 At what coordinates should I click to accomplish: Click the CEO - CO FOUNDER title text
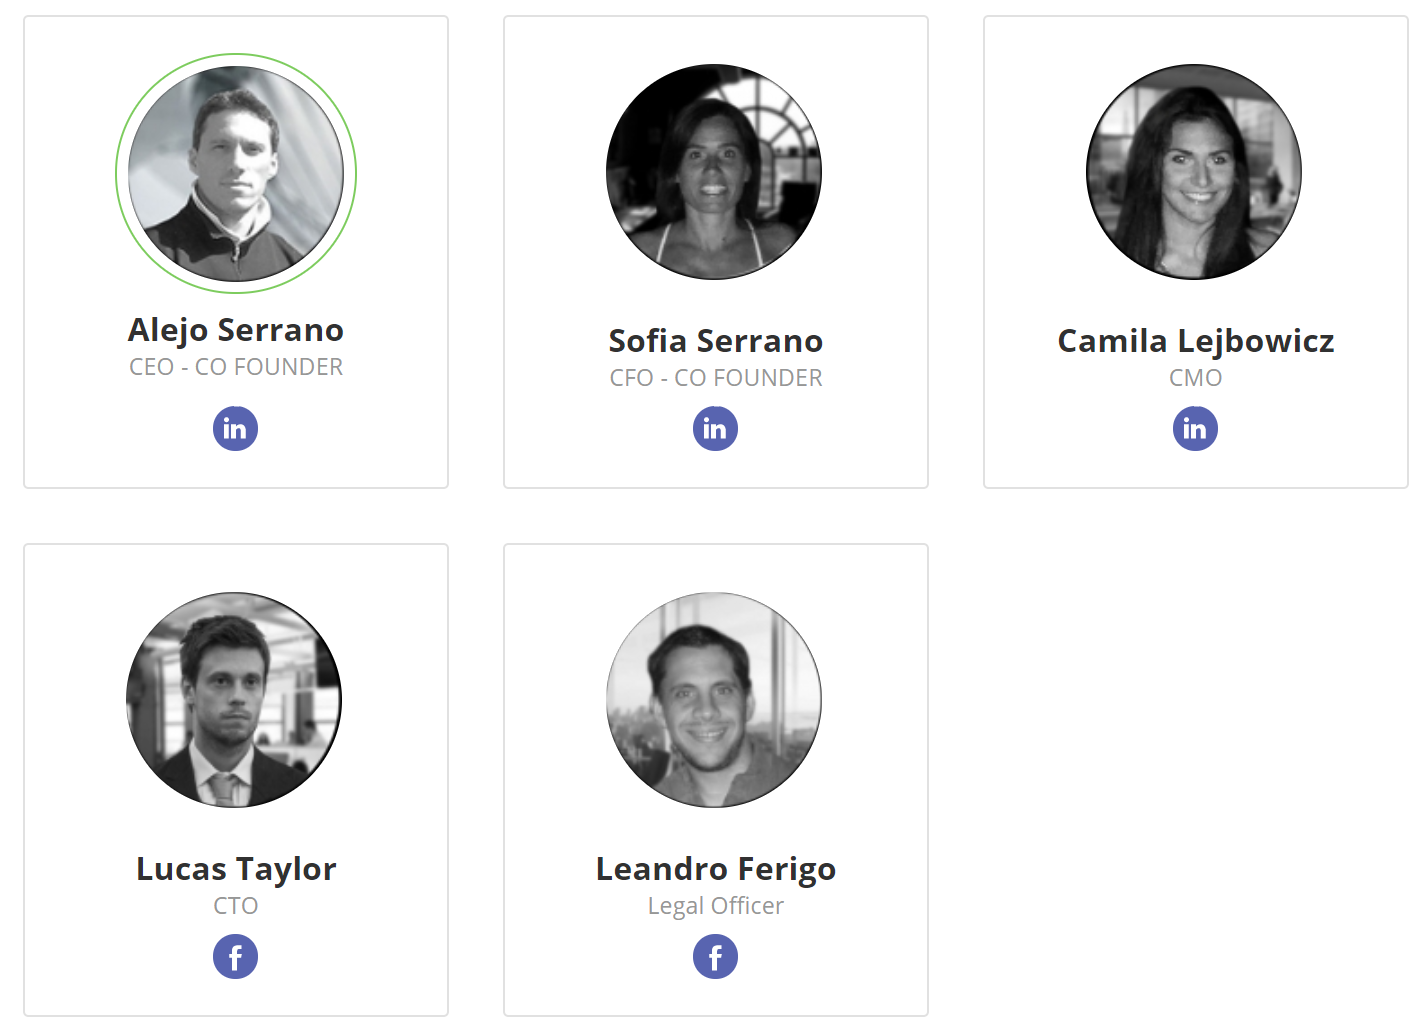[236, 367]
